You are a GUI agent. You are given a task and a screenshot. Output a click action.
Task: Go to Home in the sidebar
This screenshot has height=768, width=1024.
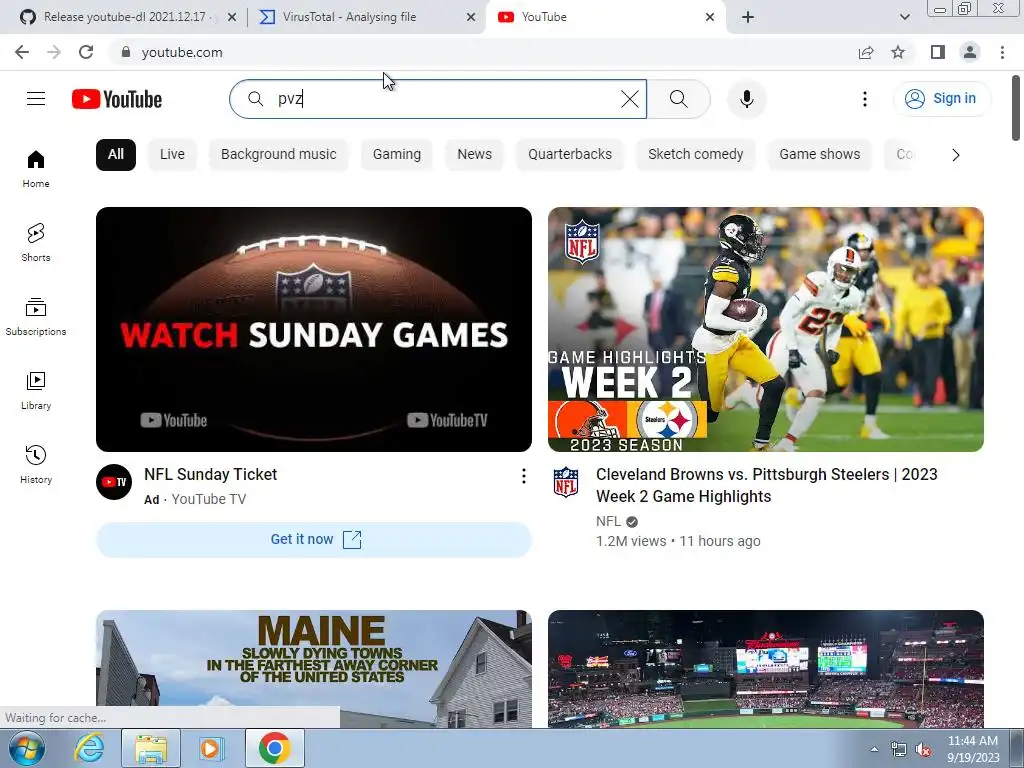tap(36, 169)
